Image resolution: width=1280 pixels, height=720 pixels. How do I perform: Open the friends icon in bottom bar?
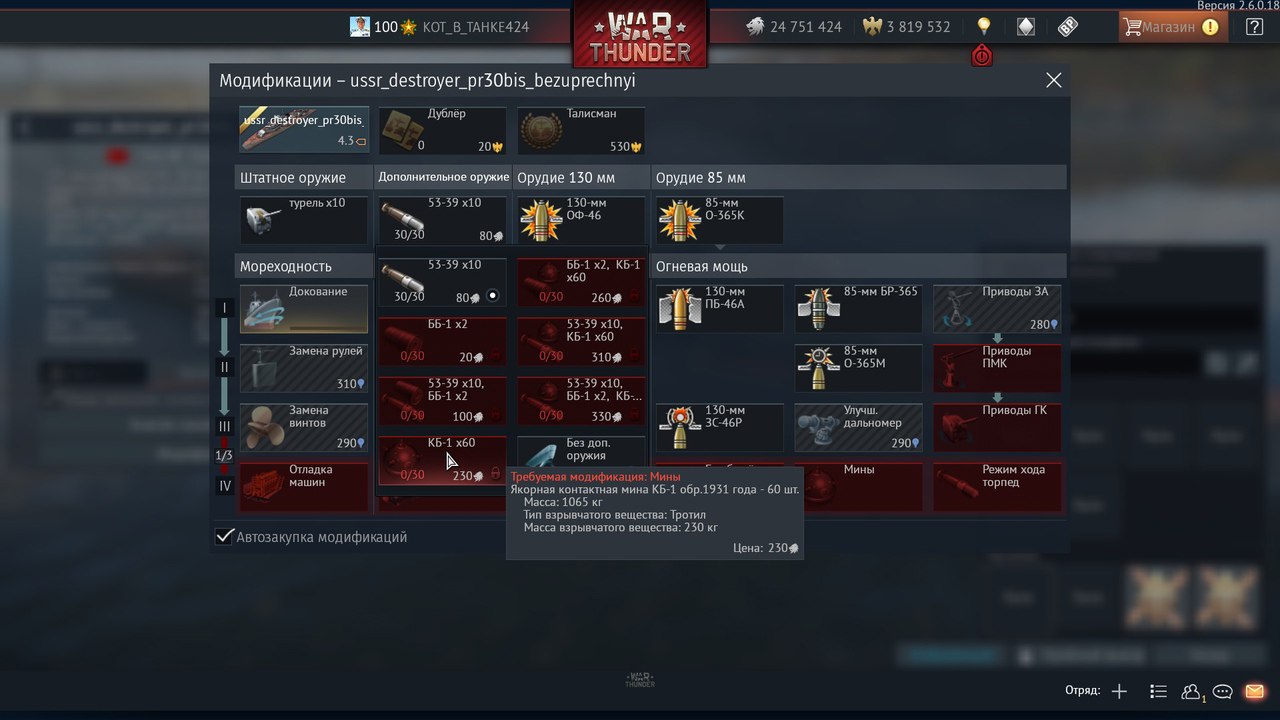[x=1192, y=691]
